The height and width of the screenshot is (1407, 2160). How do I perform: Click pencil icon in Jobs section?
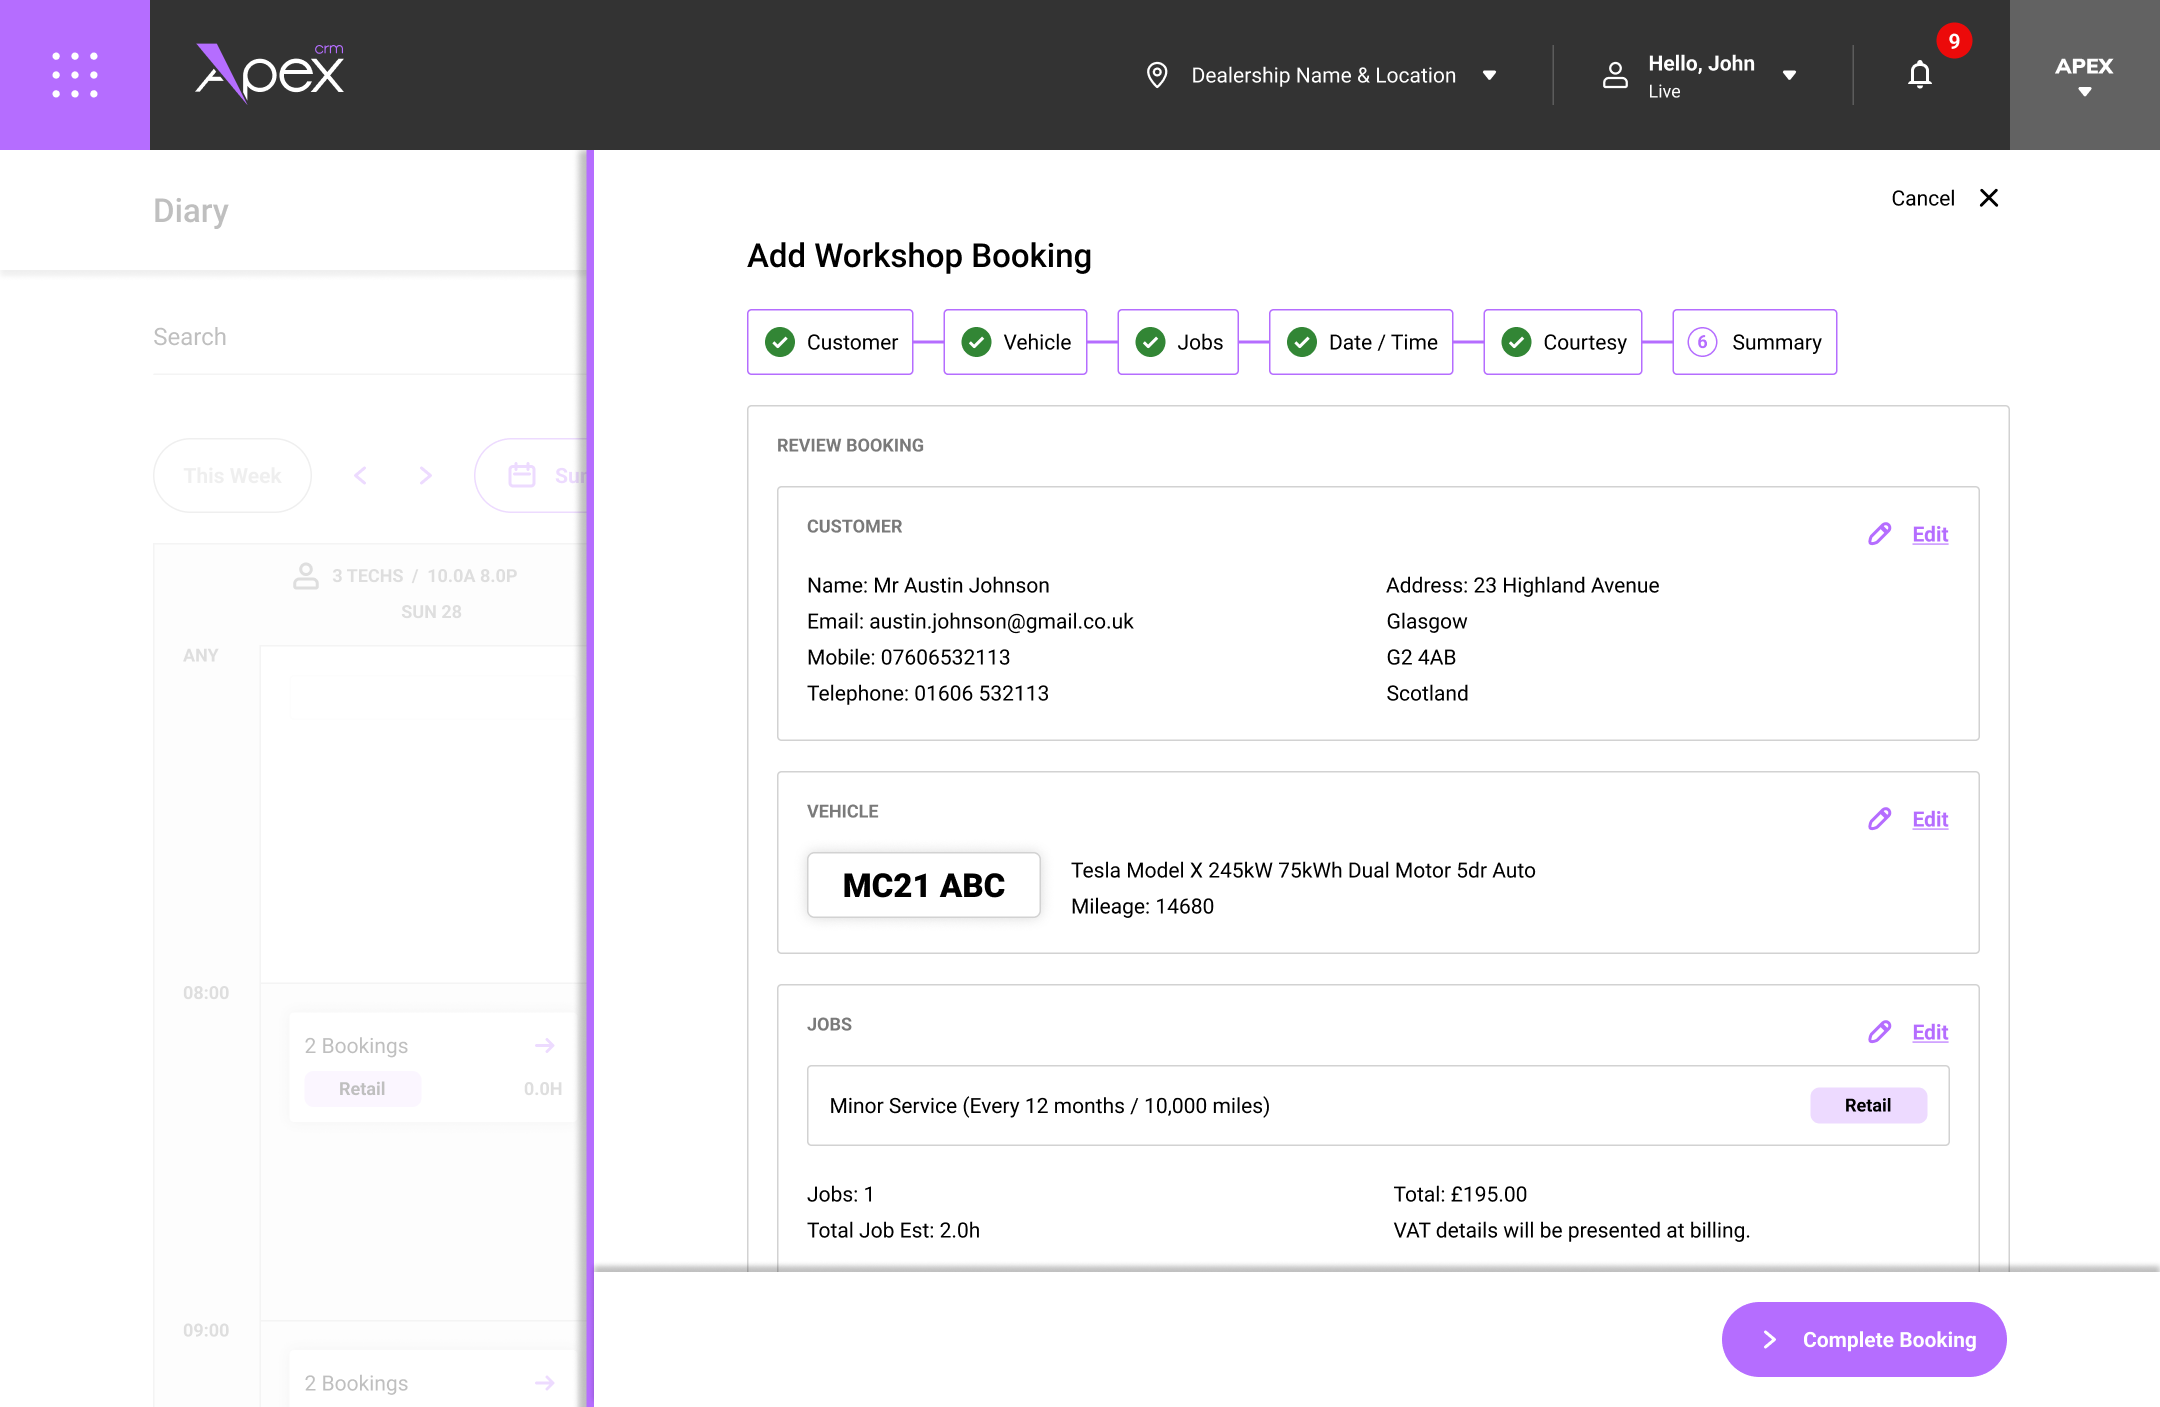pos(1879,1032)
